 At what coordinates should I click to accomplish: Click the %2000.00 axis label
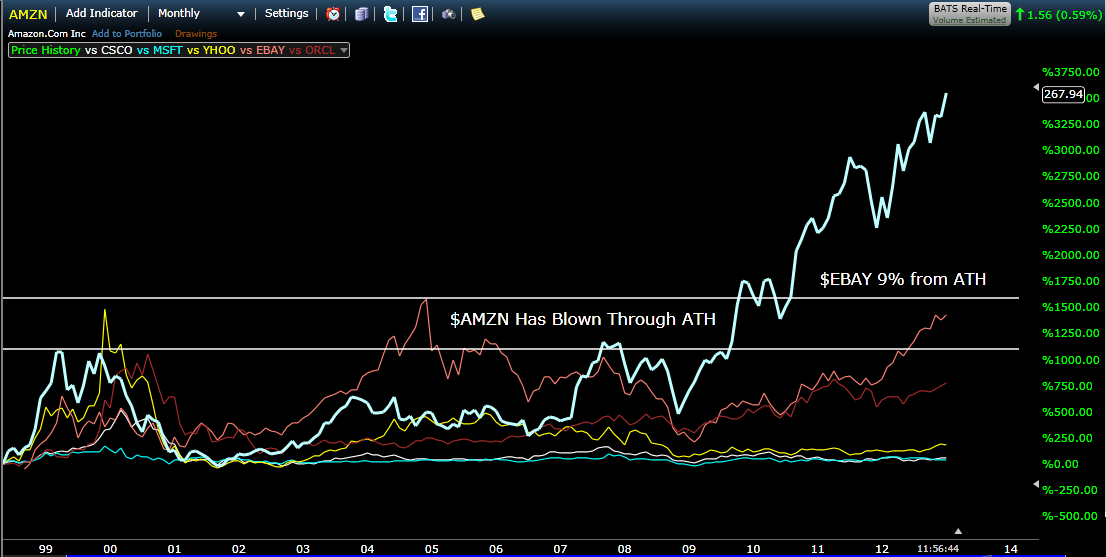[x=1070, y=255]
